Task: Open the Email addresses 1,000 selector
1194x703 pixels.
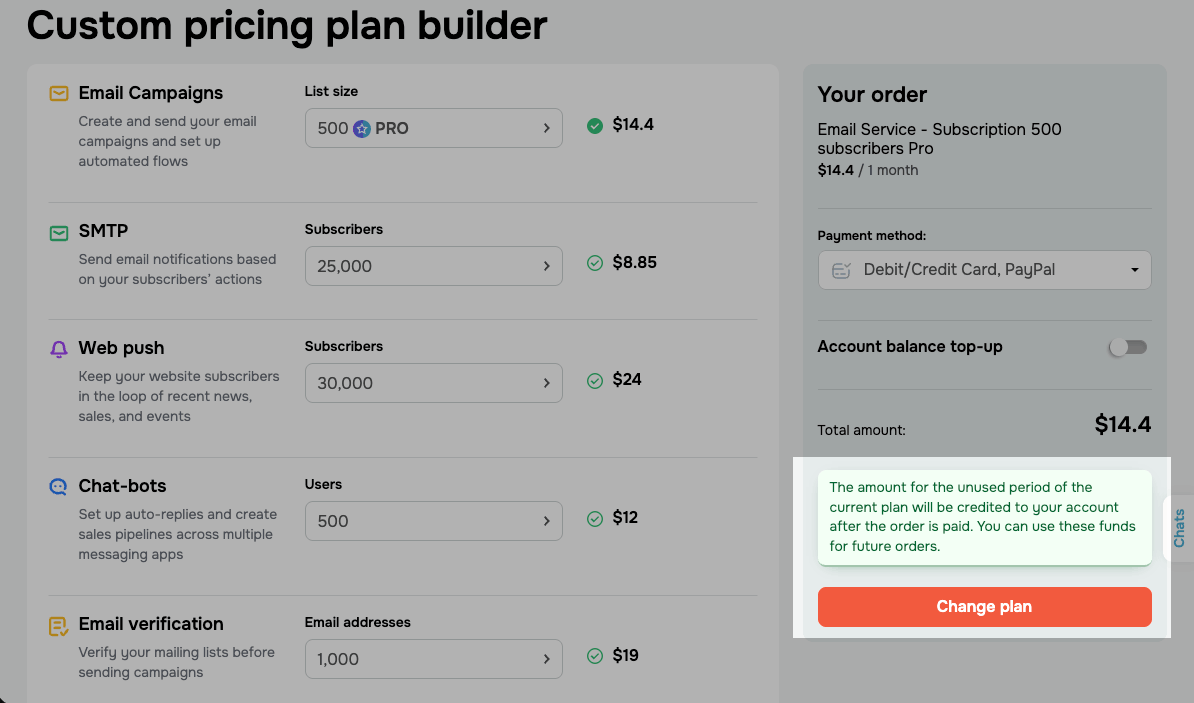Action: point(433,659)
